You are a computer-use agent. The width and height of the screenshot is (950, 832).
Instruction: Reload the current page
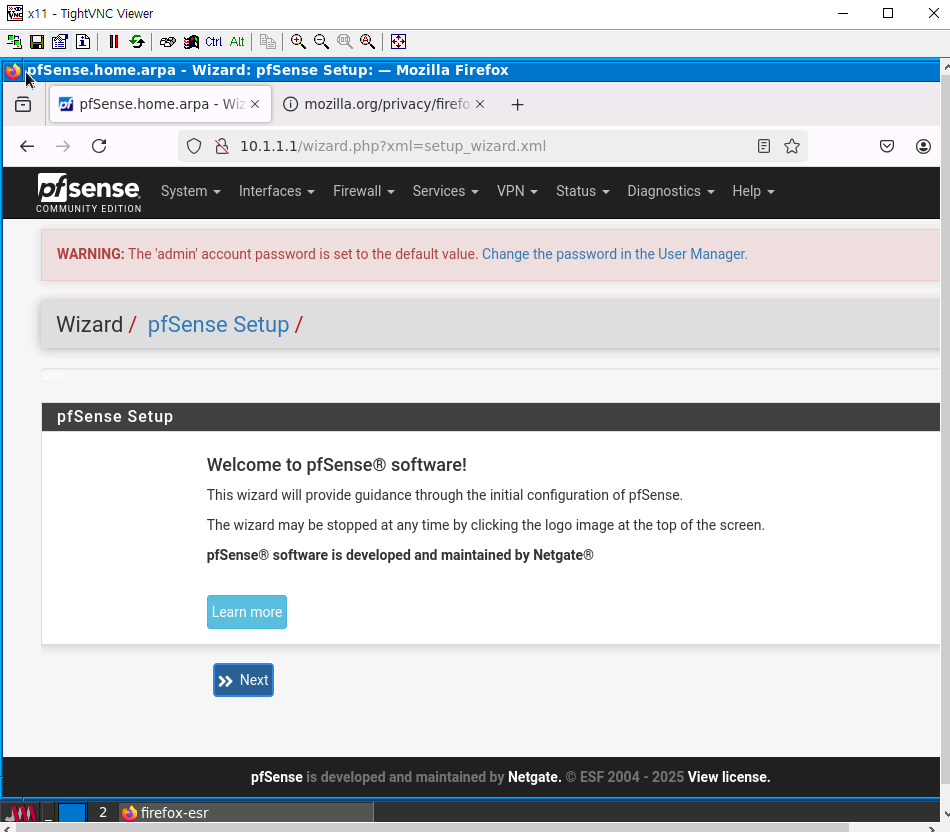coord(99,146)
